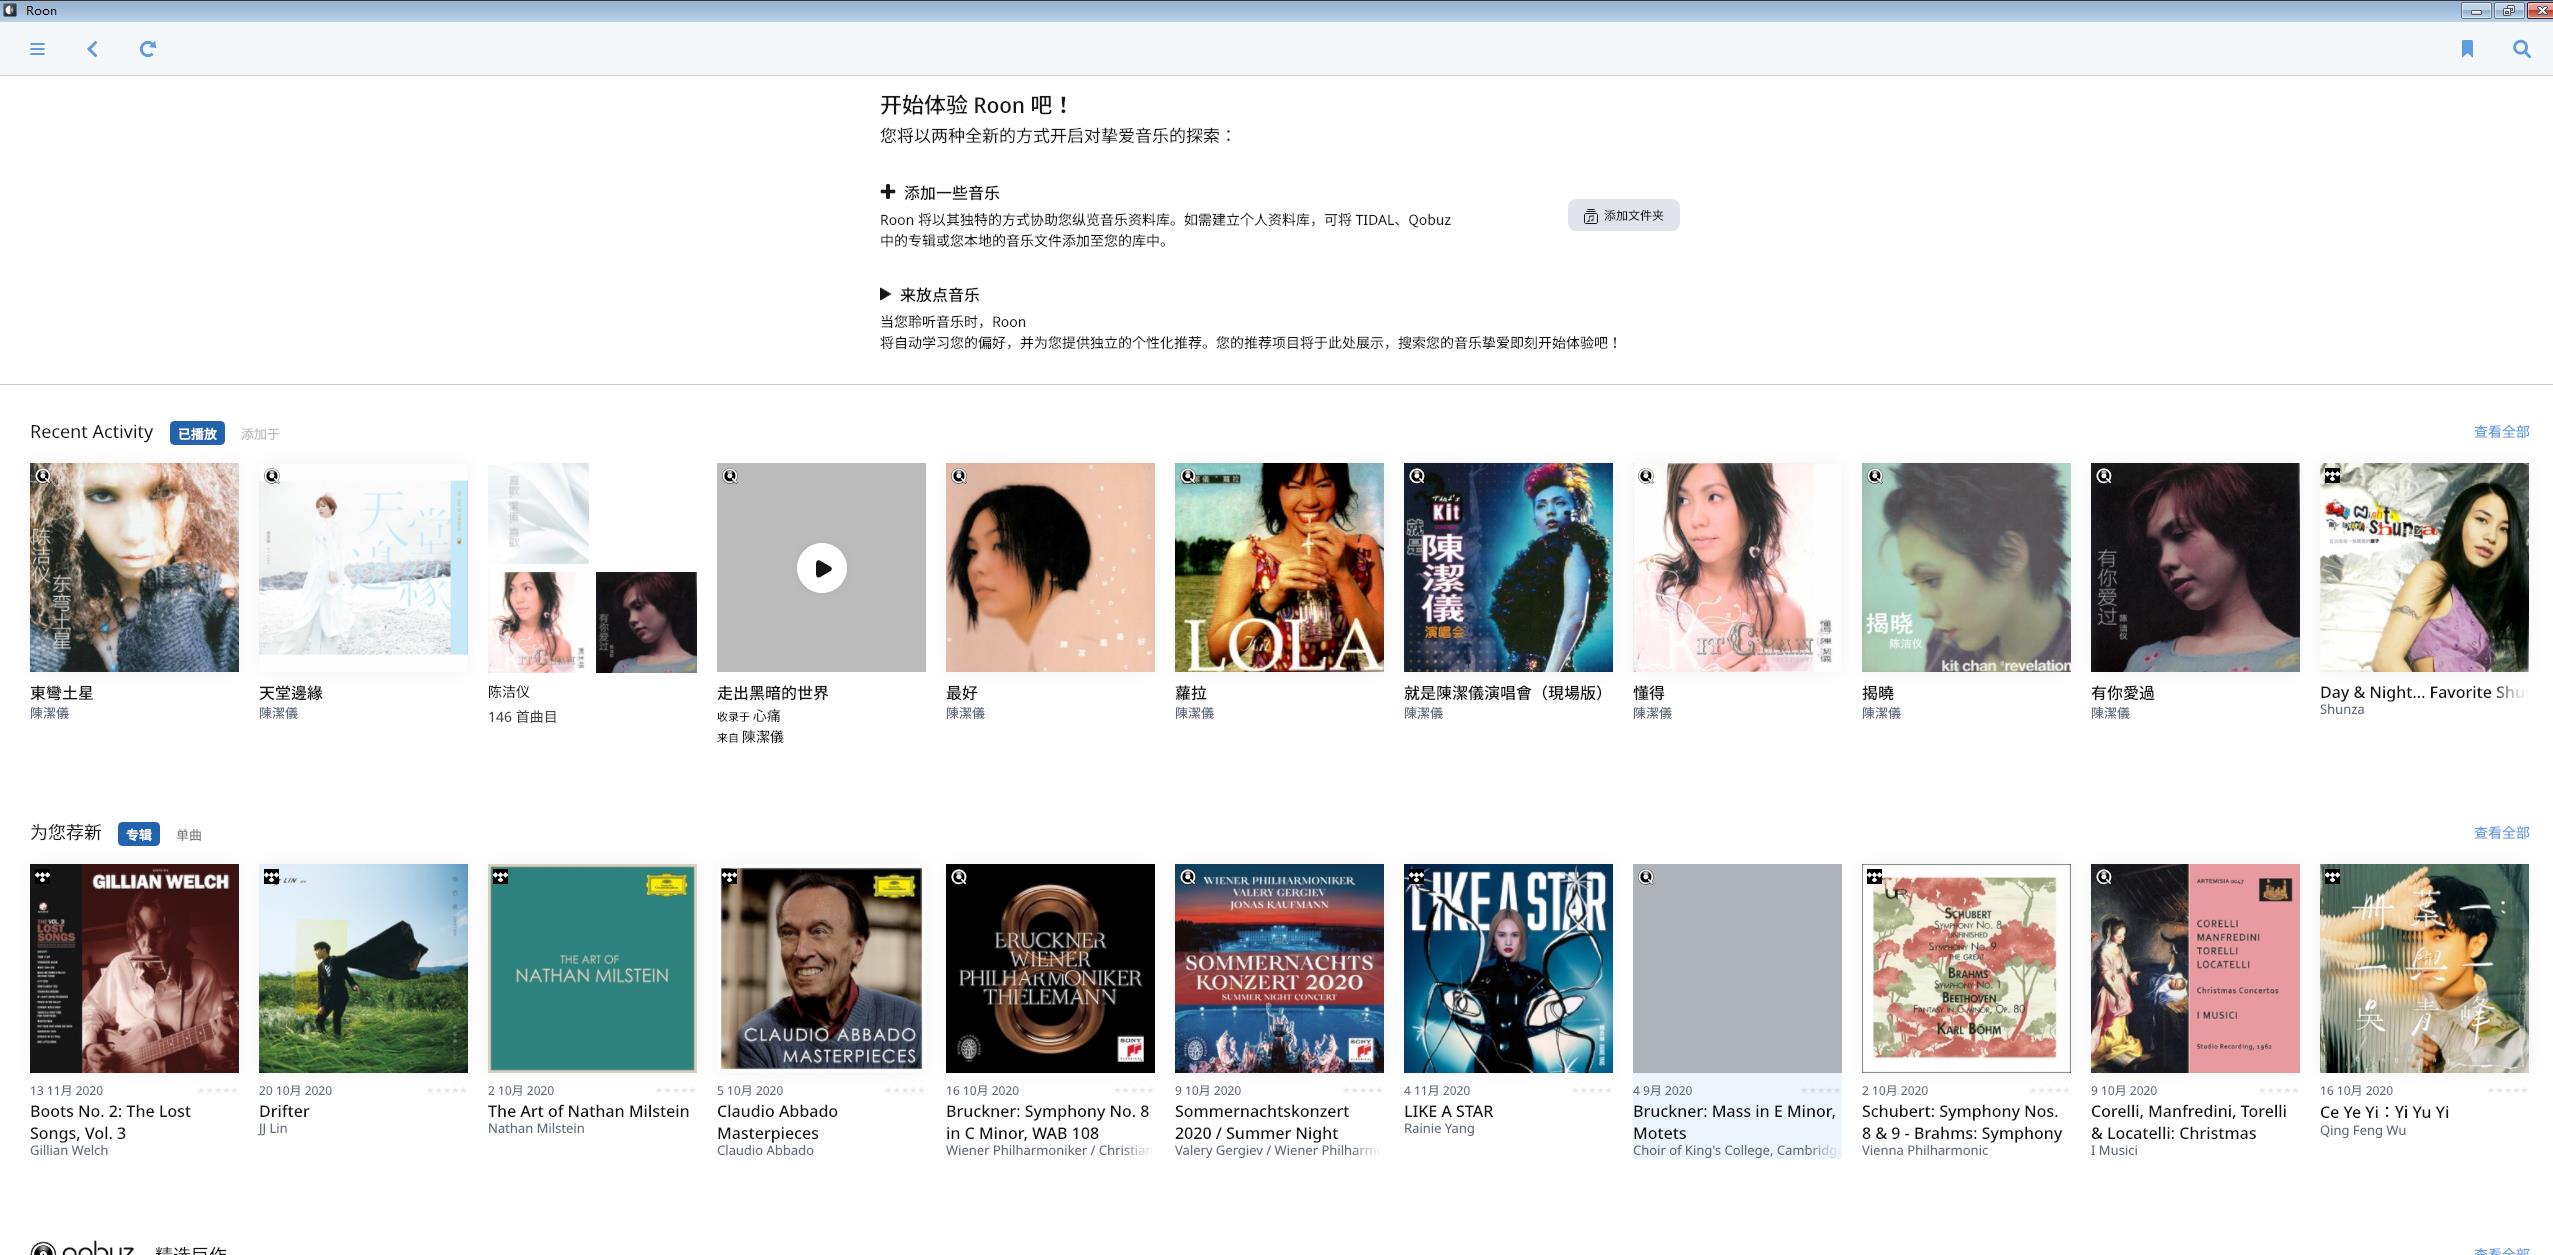Image resolution: width=2553 pixels, height=1255 pixels.
Task: Open 查看全部 for Recent Activity
Action: click(2501, 432)
